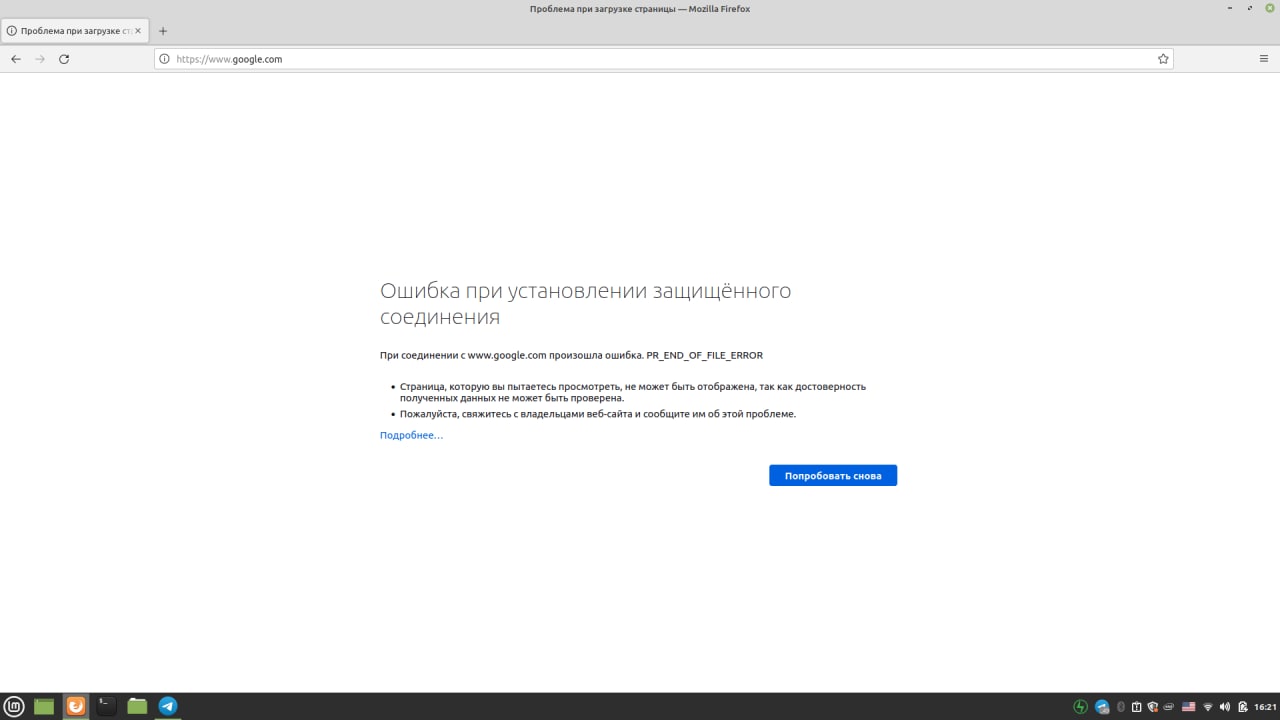1280x720 pixels.
Task: Click the show desktop green icon in taskbar
Action: pos(44,707)
